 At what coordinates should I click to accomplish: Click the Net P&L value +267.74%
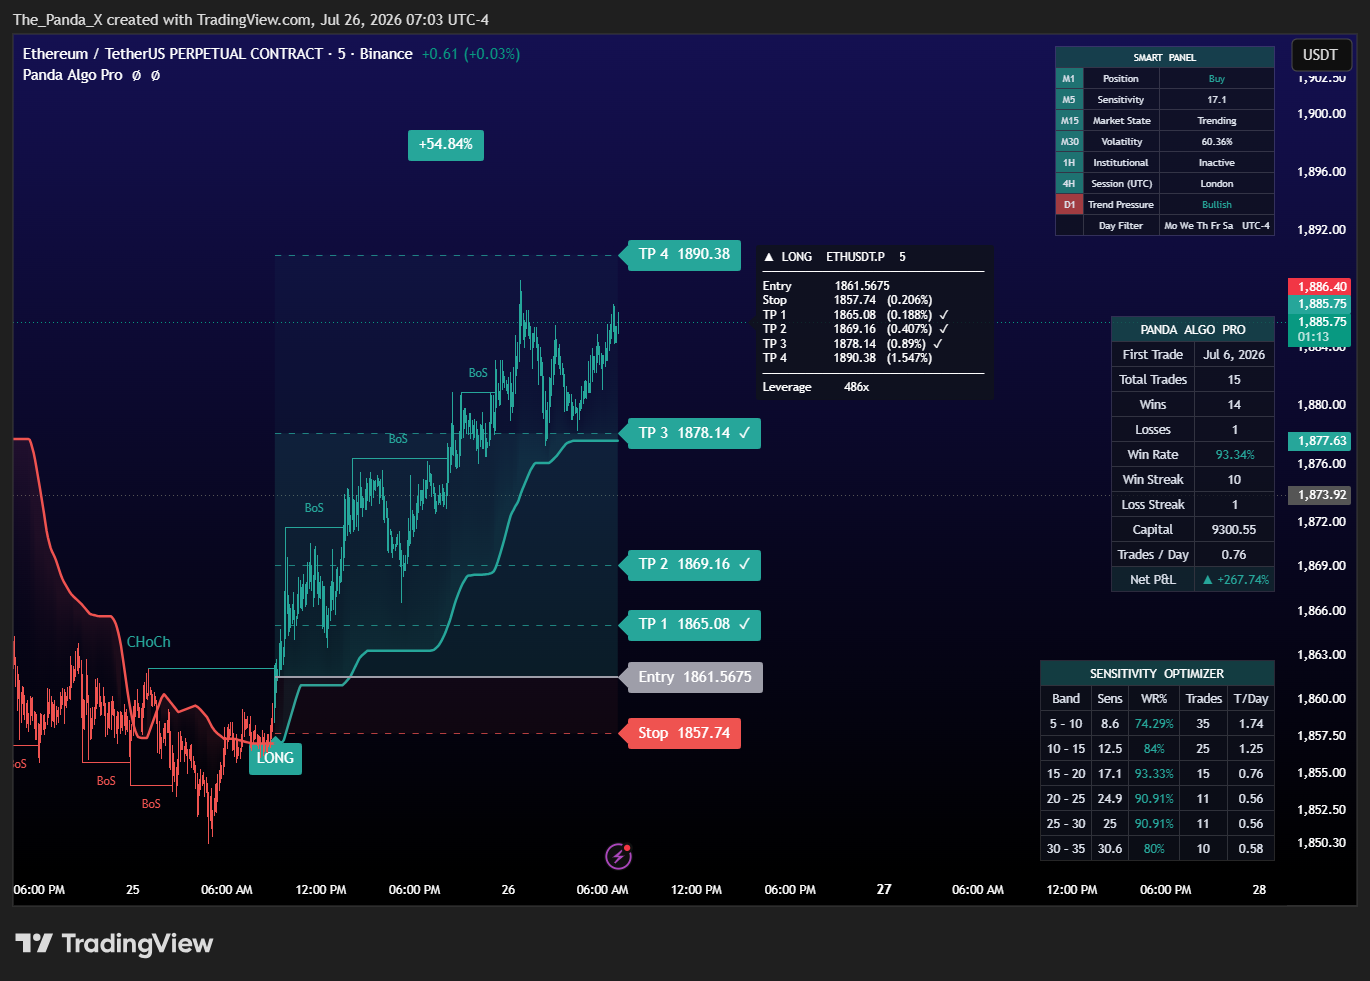click(x=1235, y=580)
